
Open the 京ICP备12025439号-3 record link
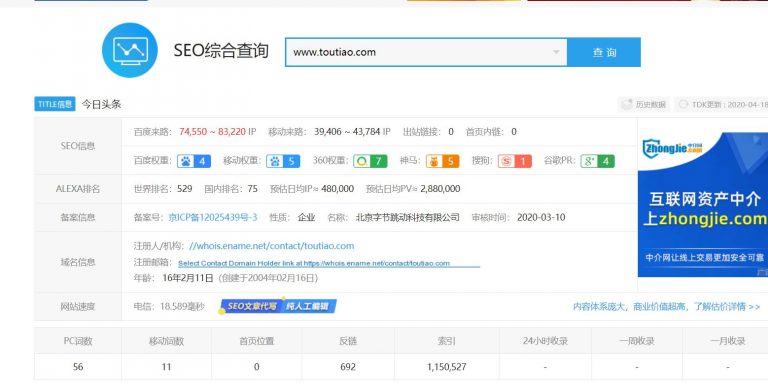213,217
